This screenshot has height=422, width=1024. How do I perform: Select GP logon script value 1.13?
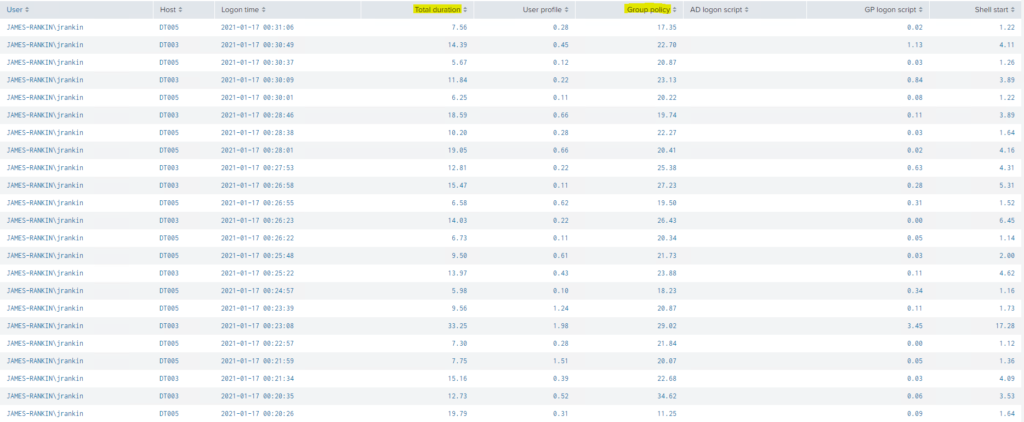pos(915,45)
